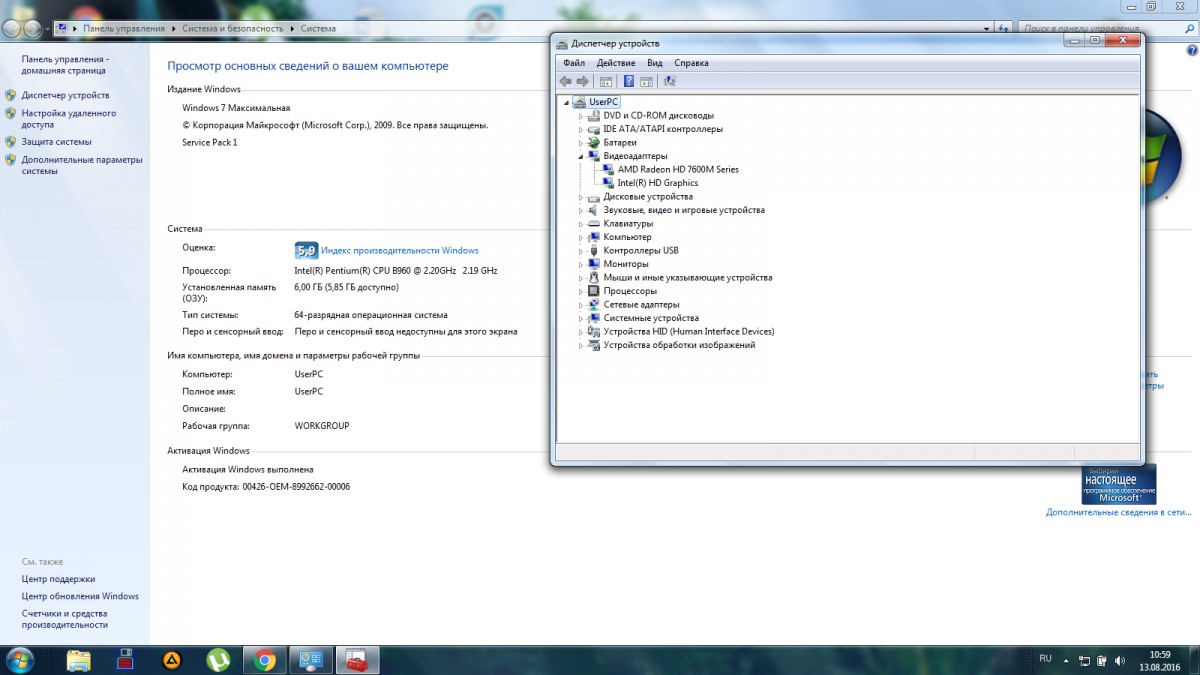1200x675 pixels.
Task: Expand the Процессоры node
Action: 580,291
